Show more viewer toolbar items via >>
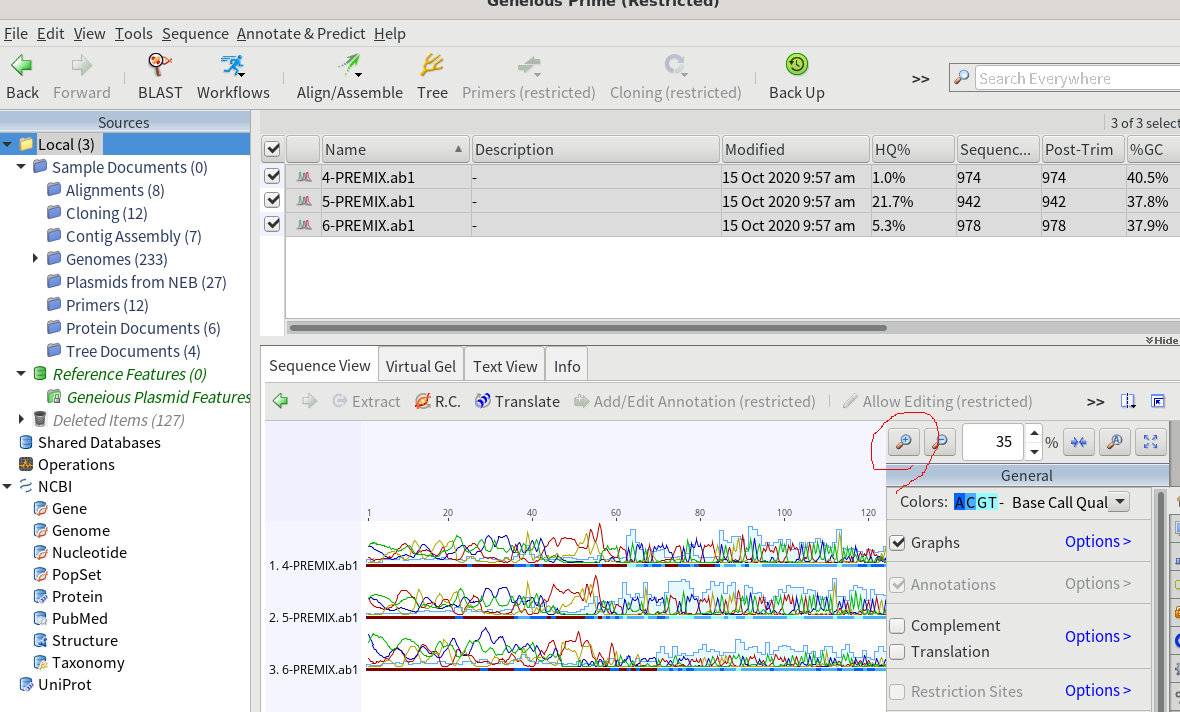1180x712 pixels. click(1096, 402)
